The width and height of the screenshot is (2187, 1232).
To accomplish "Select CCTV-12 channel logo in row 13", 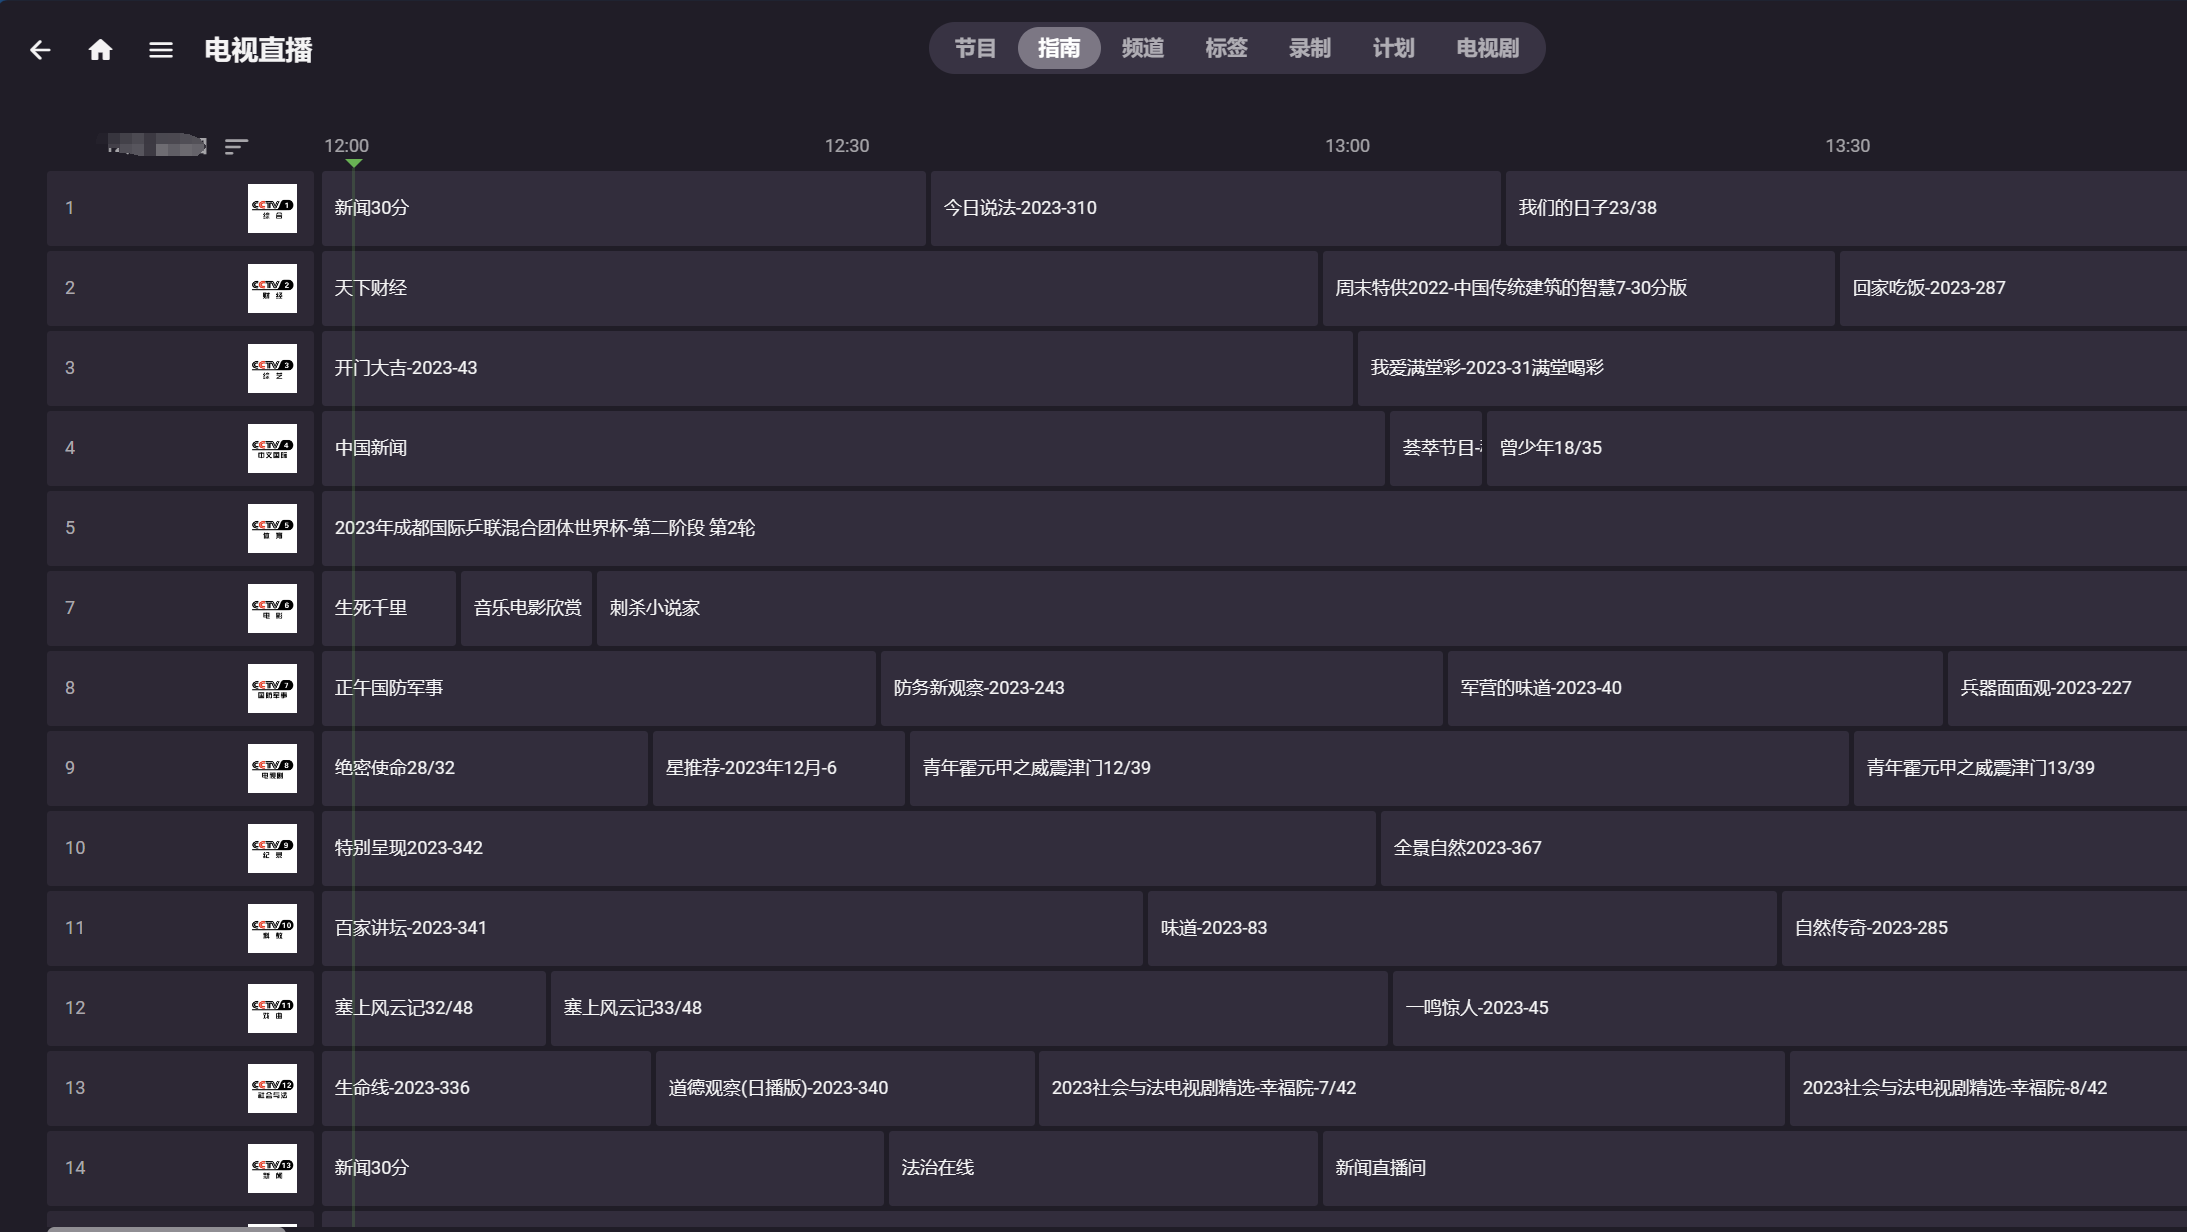I will pyautogui.click(x=272, y=1088).
